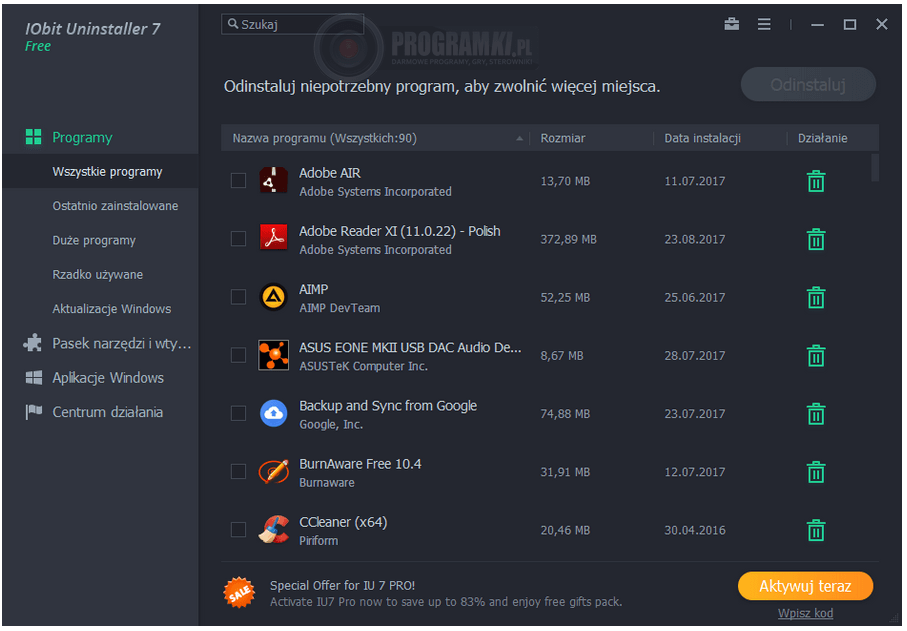This screenshot has width=907, height=631.
Task: Check the BurnAware Free 10.4 checkbox
Action: click(238, 471)
